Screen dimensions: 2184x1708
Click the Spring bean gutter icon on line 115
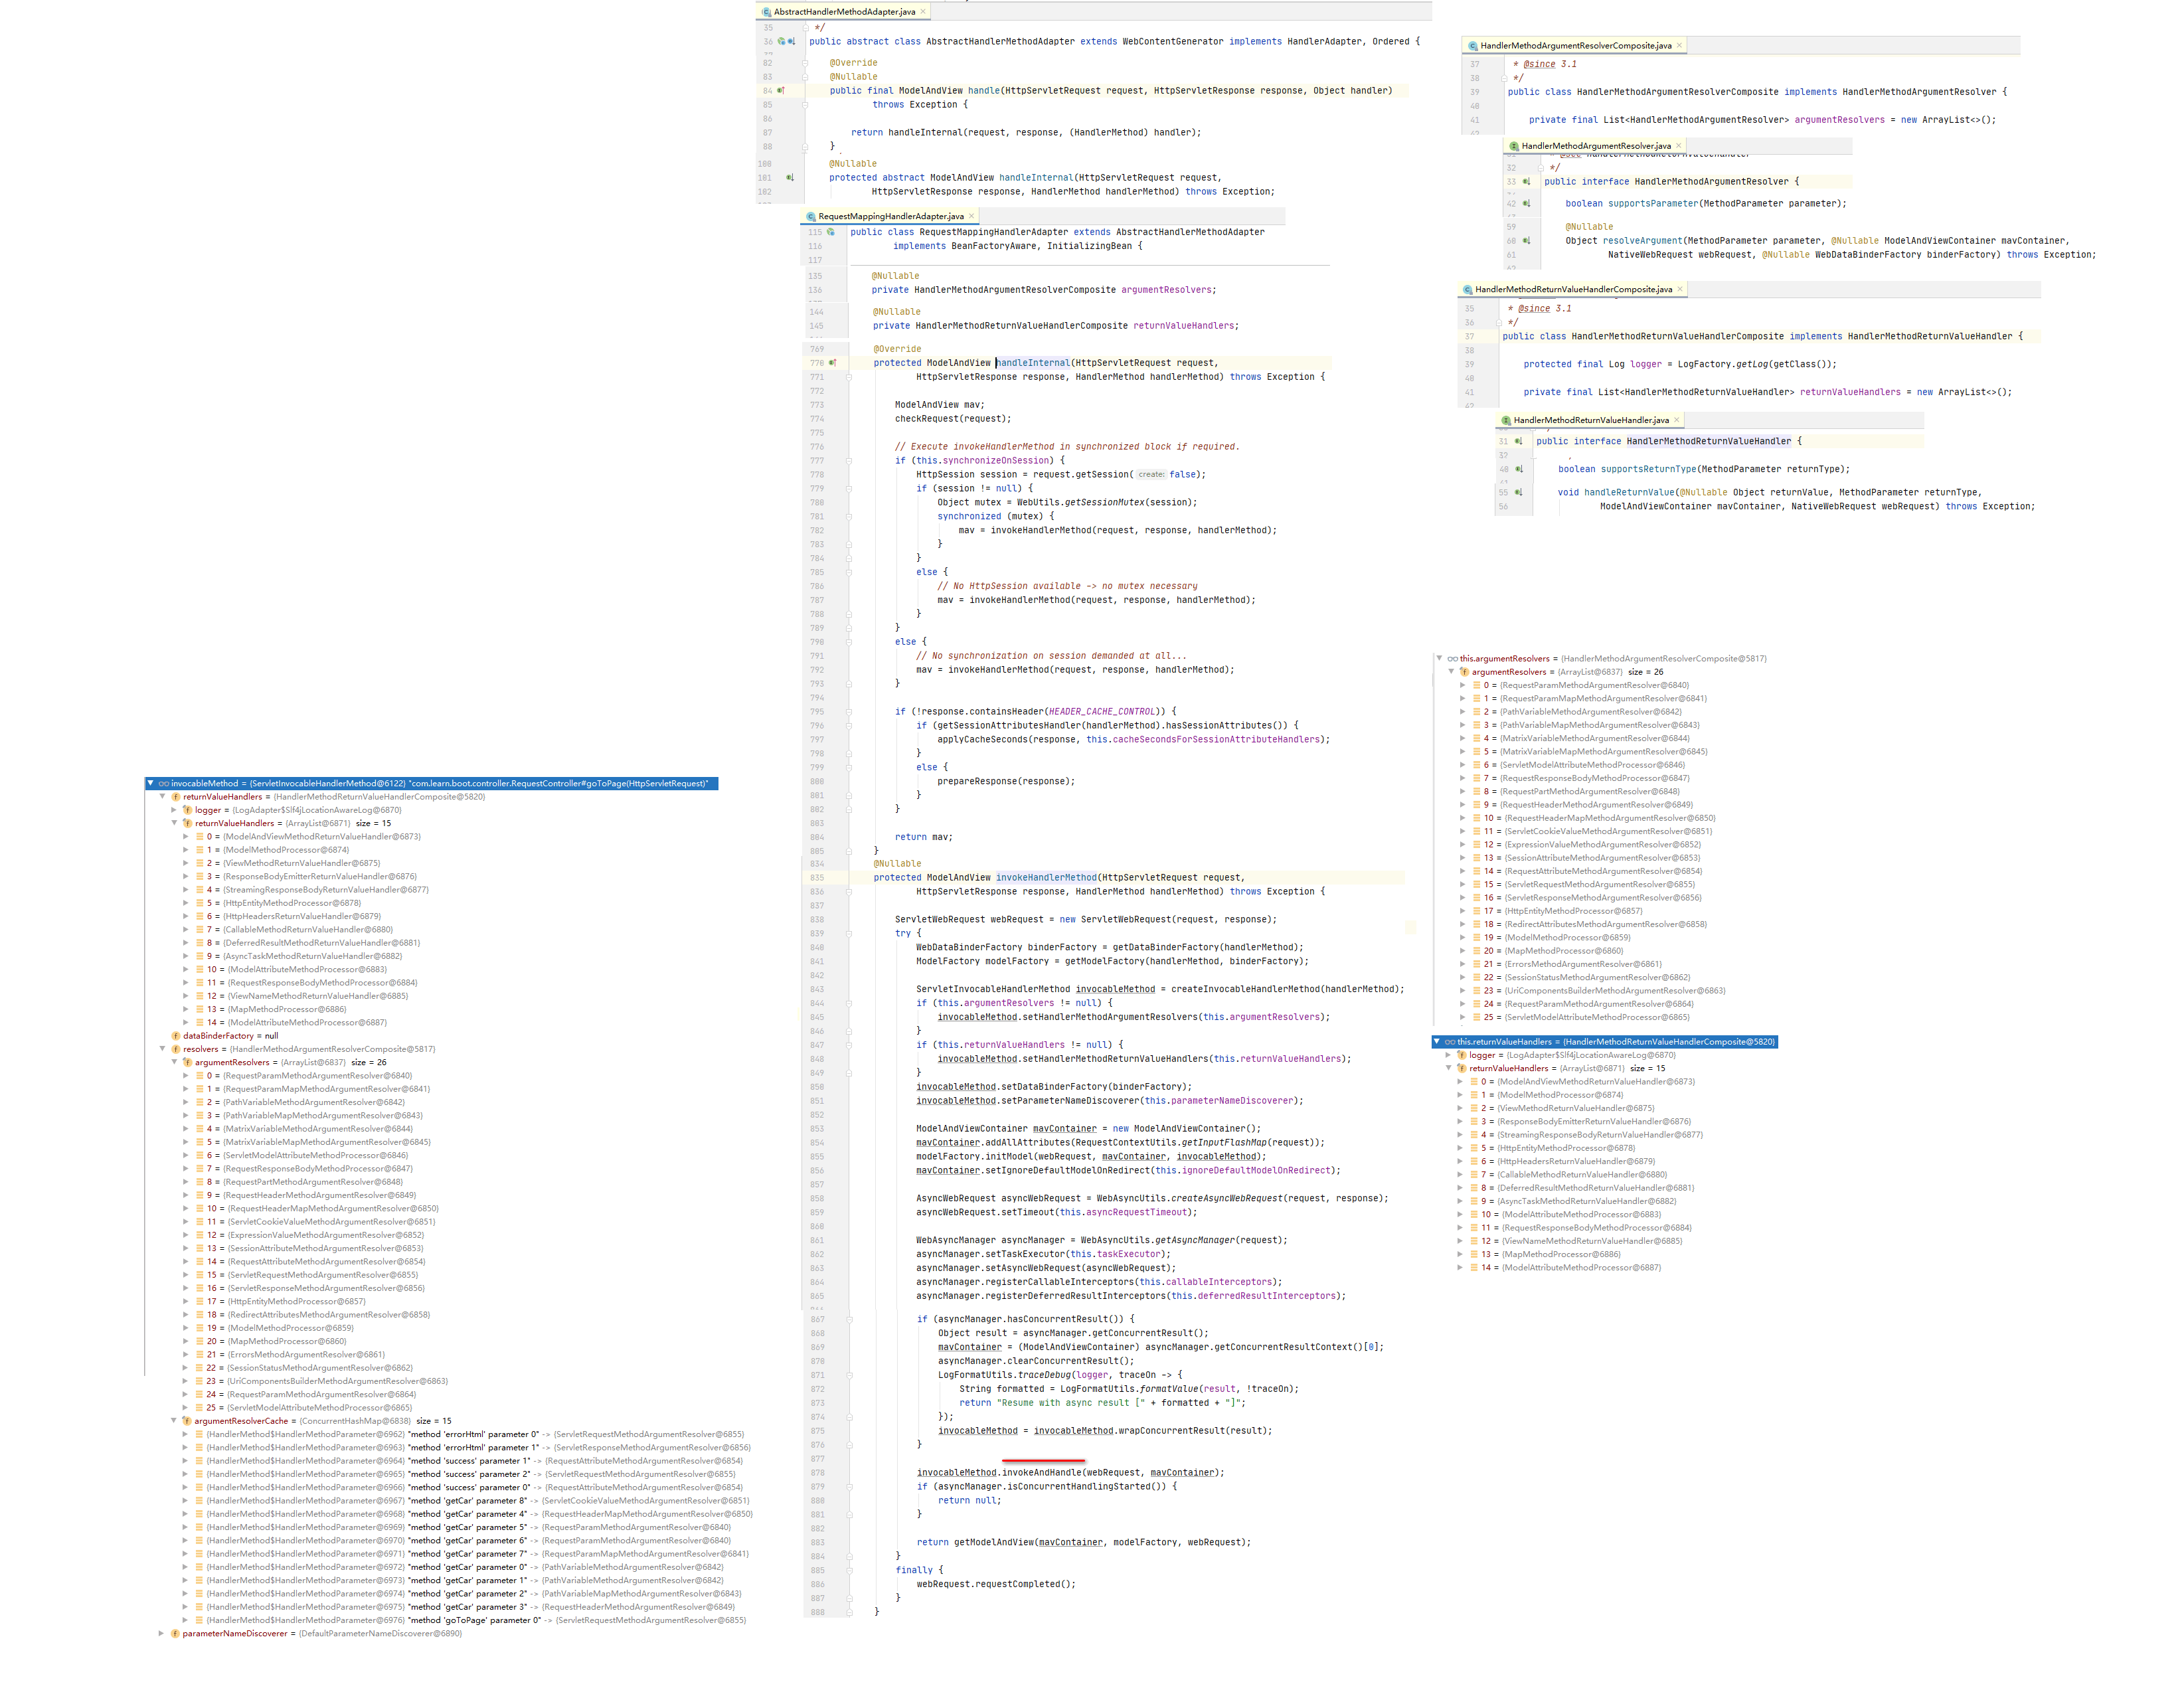(830, 232)
